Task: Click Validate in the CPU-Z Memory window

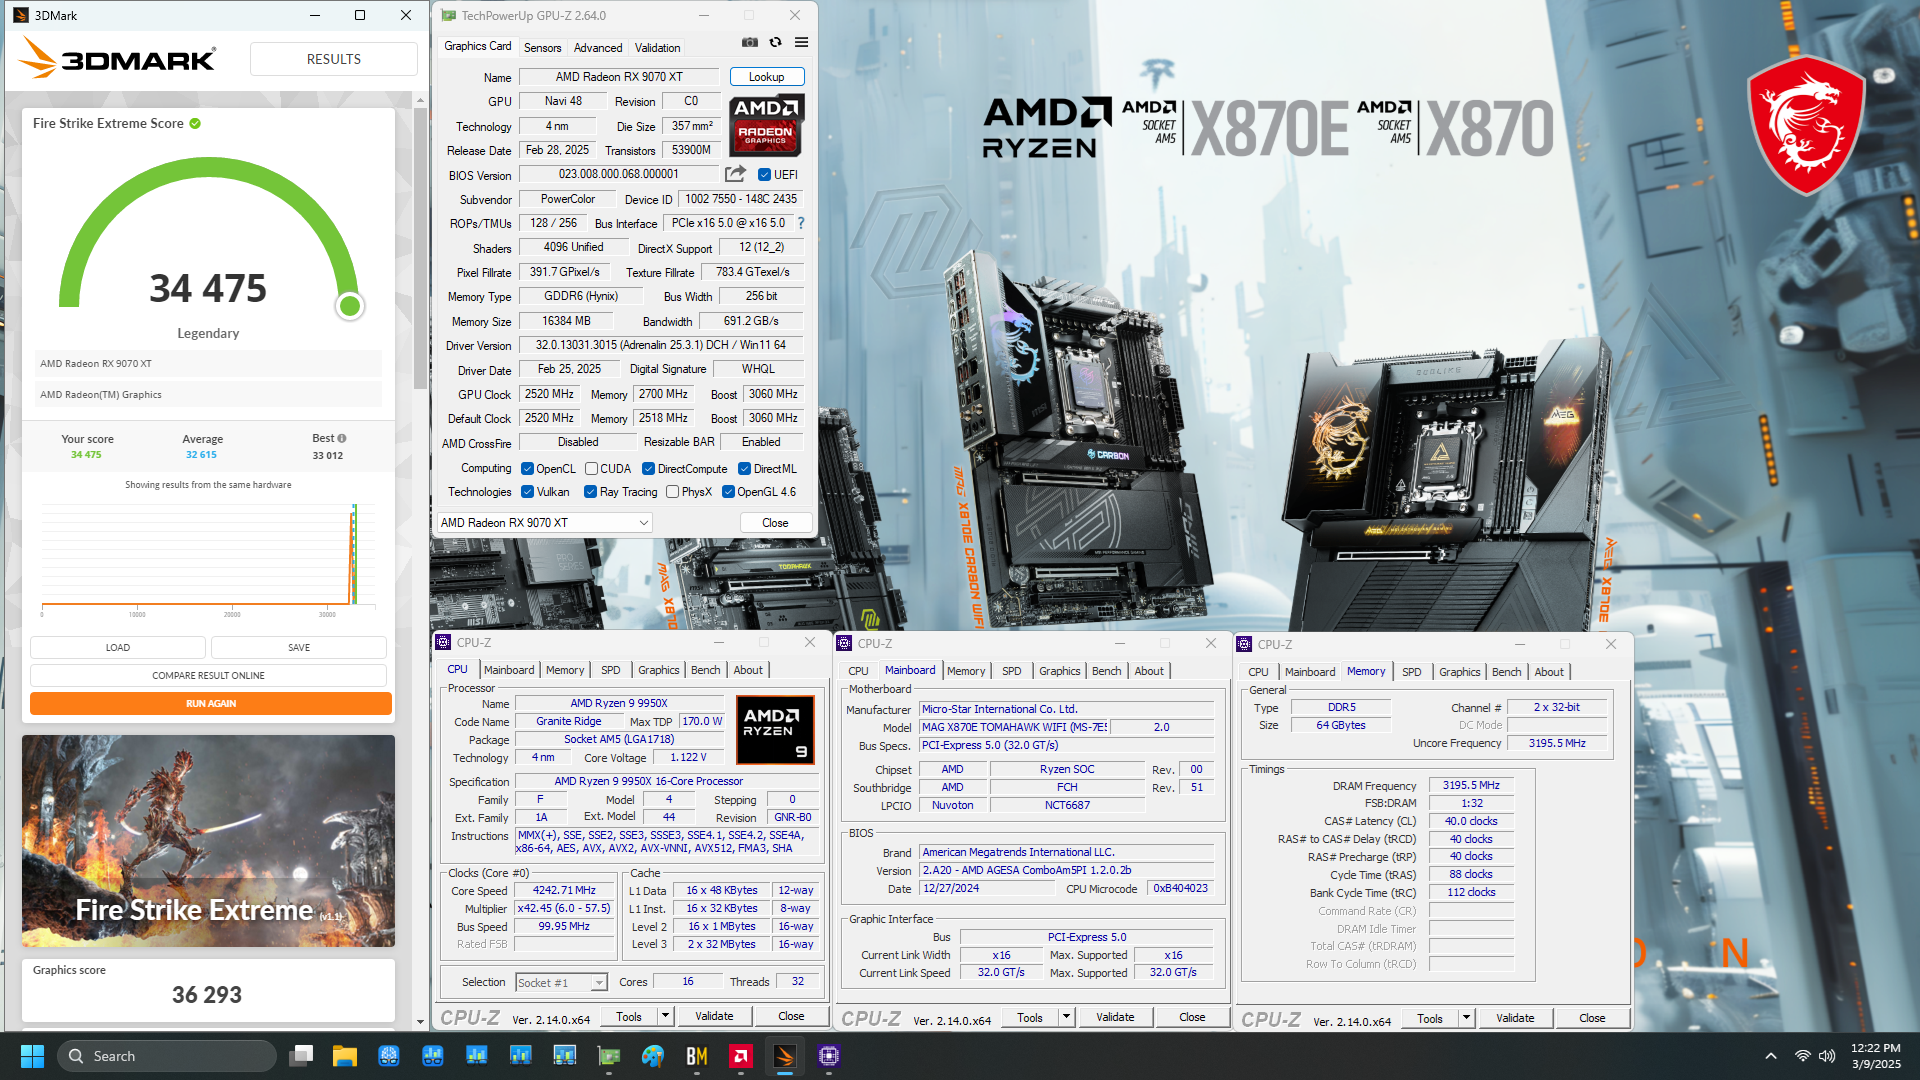Action: (x=1515, y=1018)
